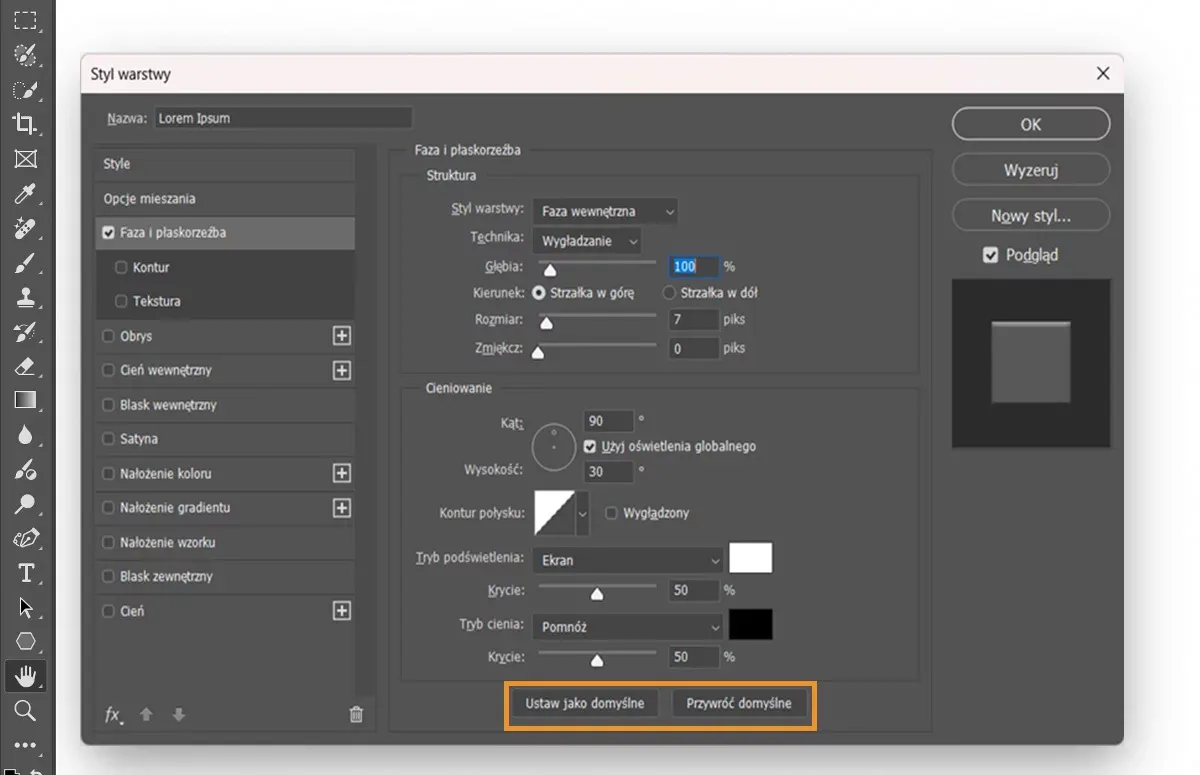Click the Ustaw jako domyślne button
The height and width of the screenshot is (775, 1200).
point(584,703)
